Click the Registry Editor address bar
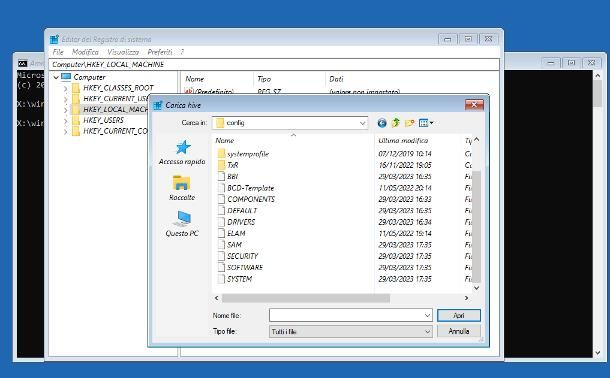Image resolution: width=610 pixels, height=378 pixels. pyautogui.click(x=273, y=65)
